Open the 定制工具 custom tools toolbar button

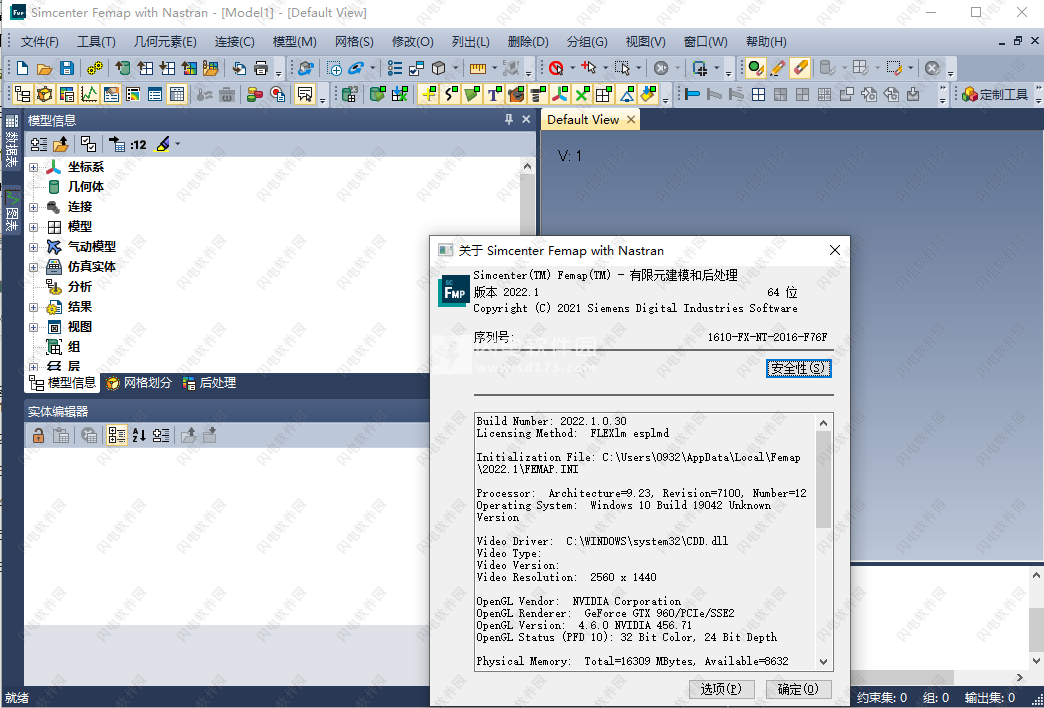click(995, 95)
